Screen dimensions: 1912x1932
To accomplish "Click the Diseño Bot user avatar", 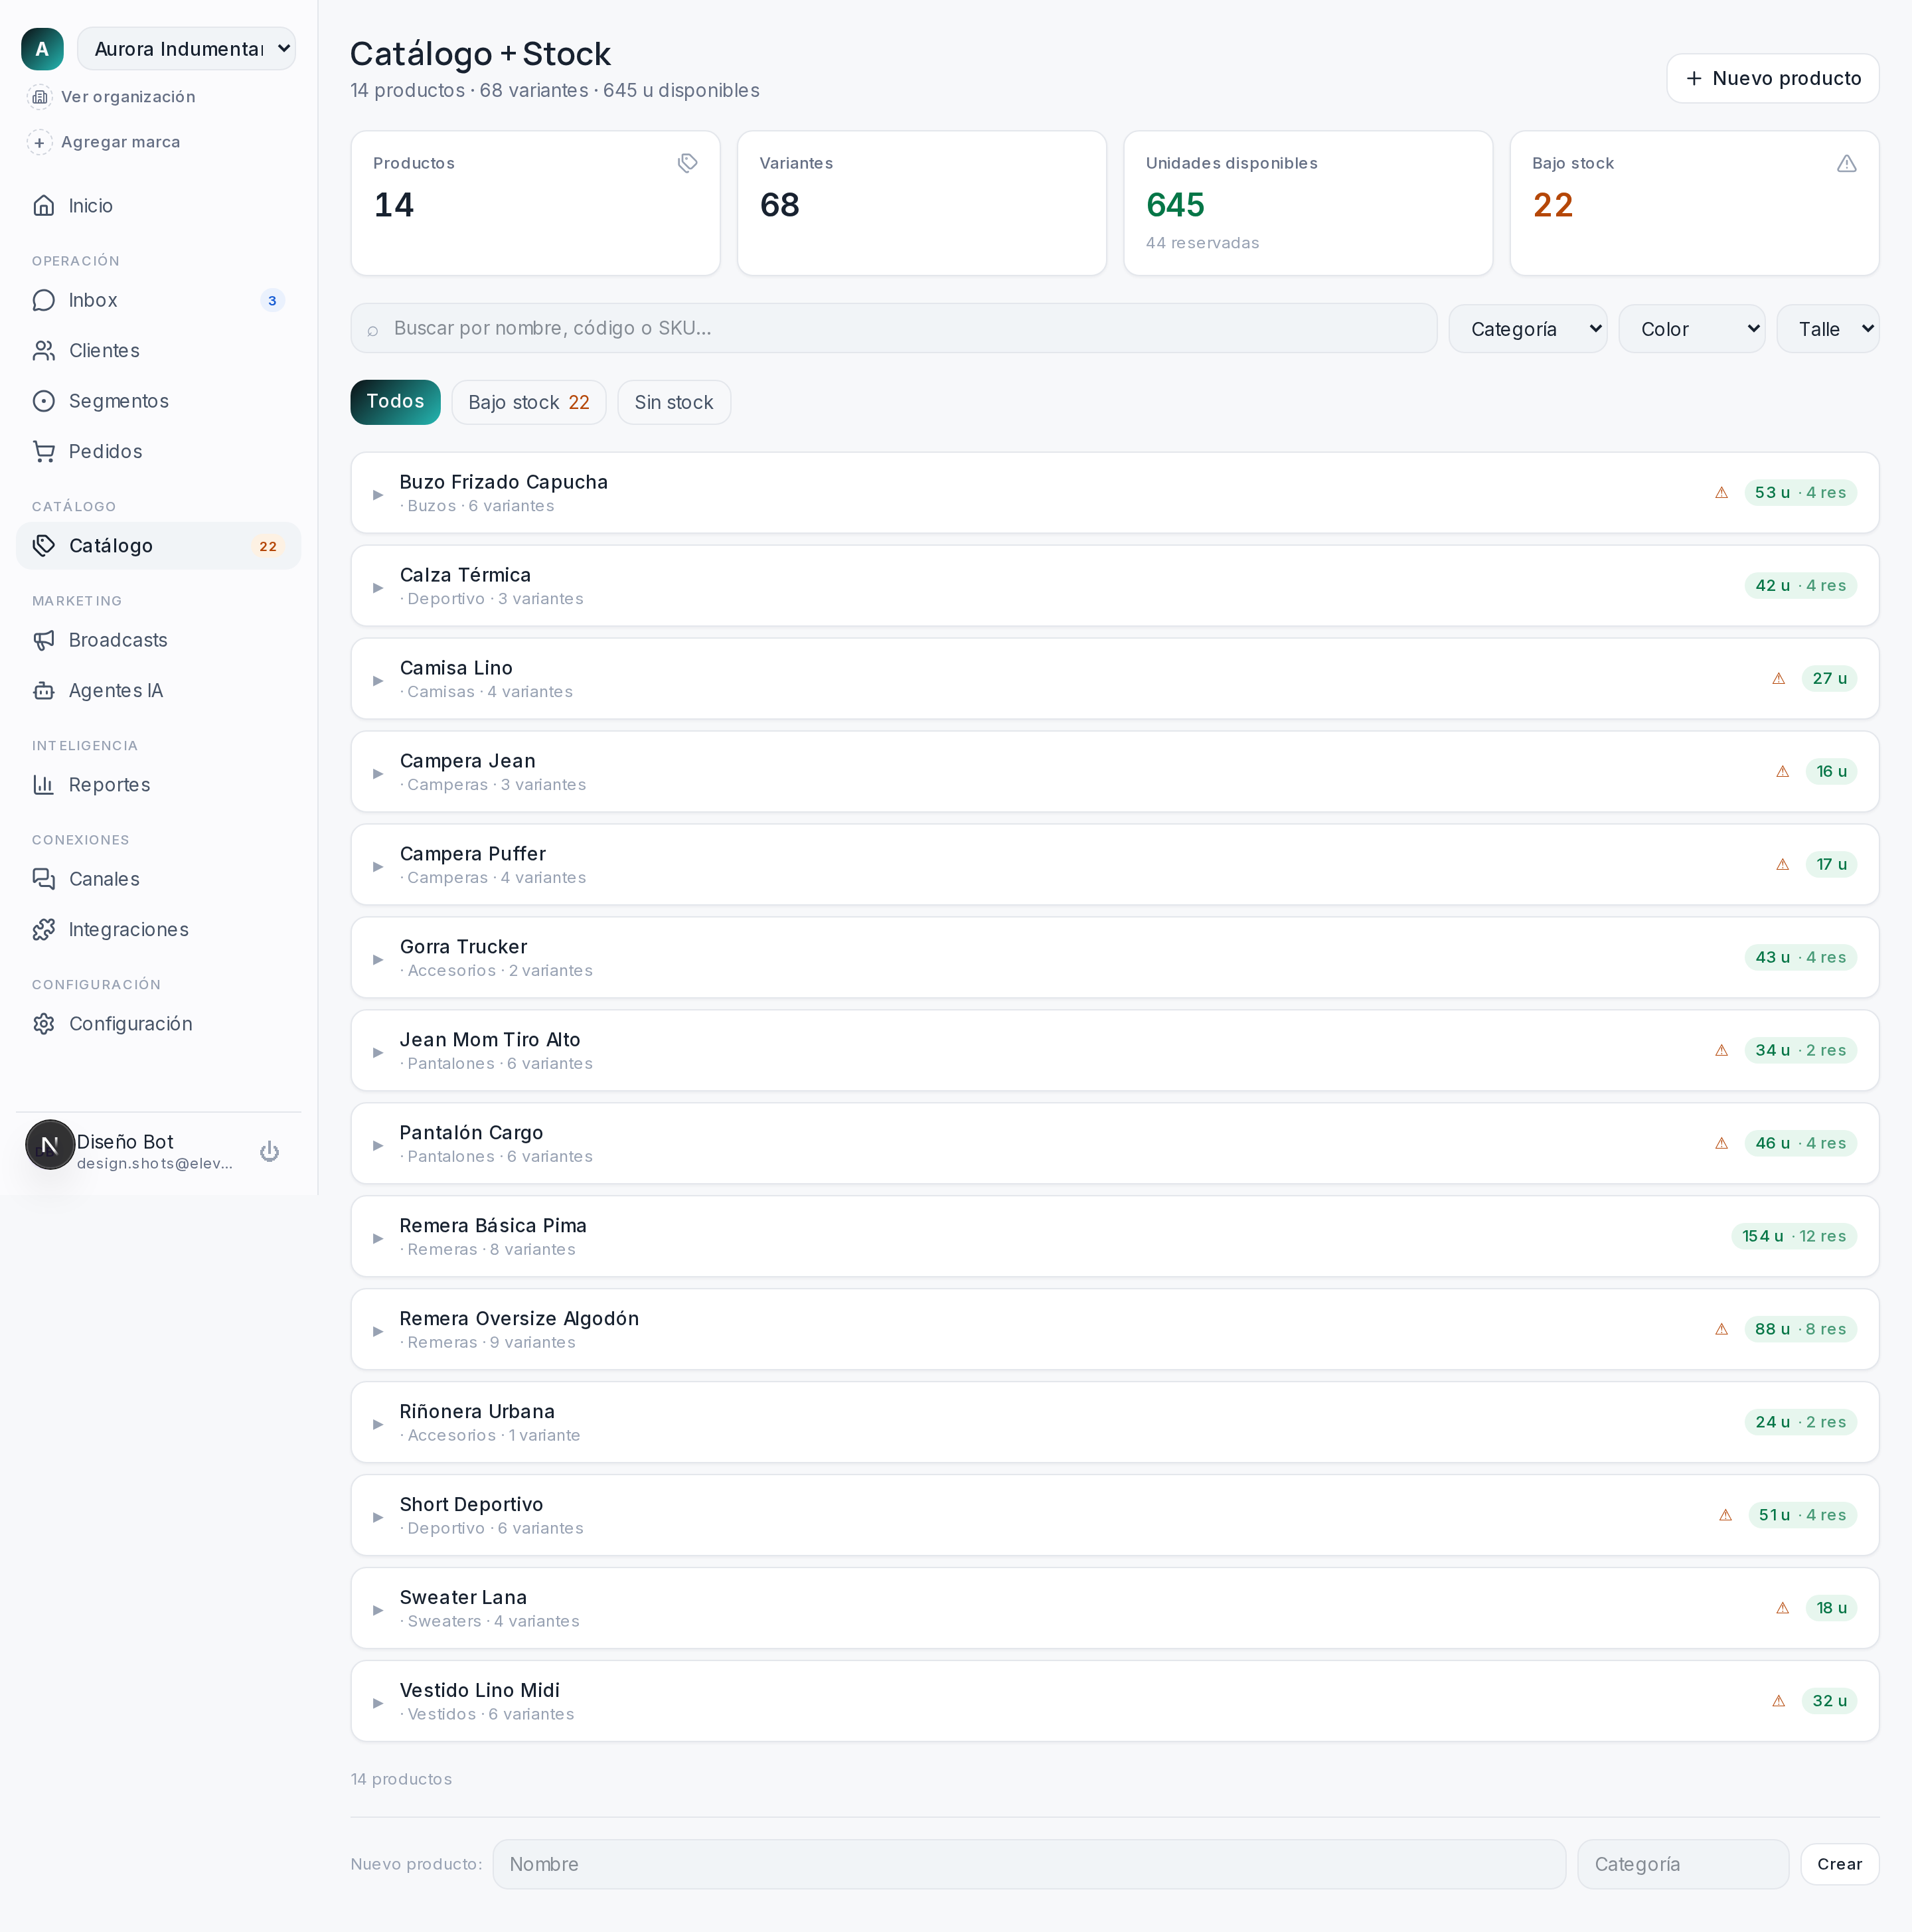I will pos(50,1145).
